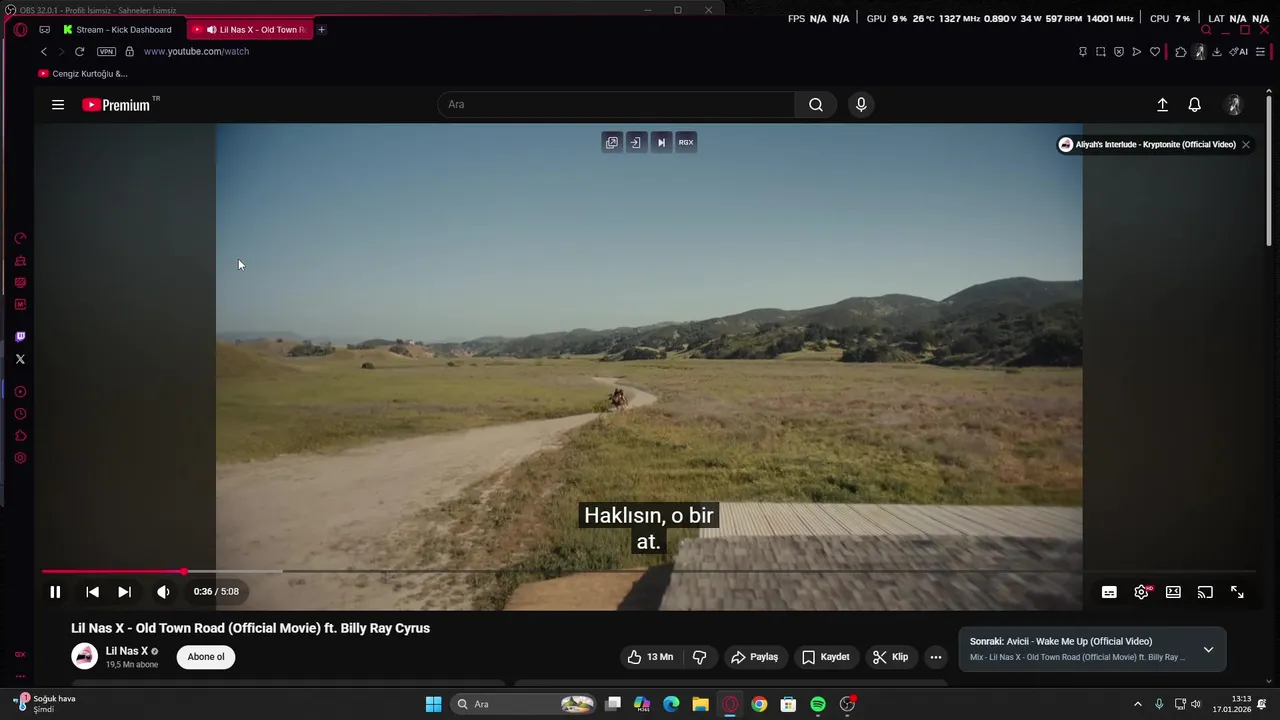Seek within the red video progress bar

[113, 572]
